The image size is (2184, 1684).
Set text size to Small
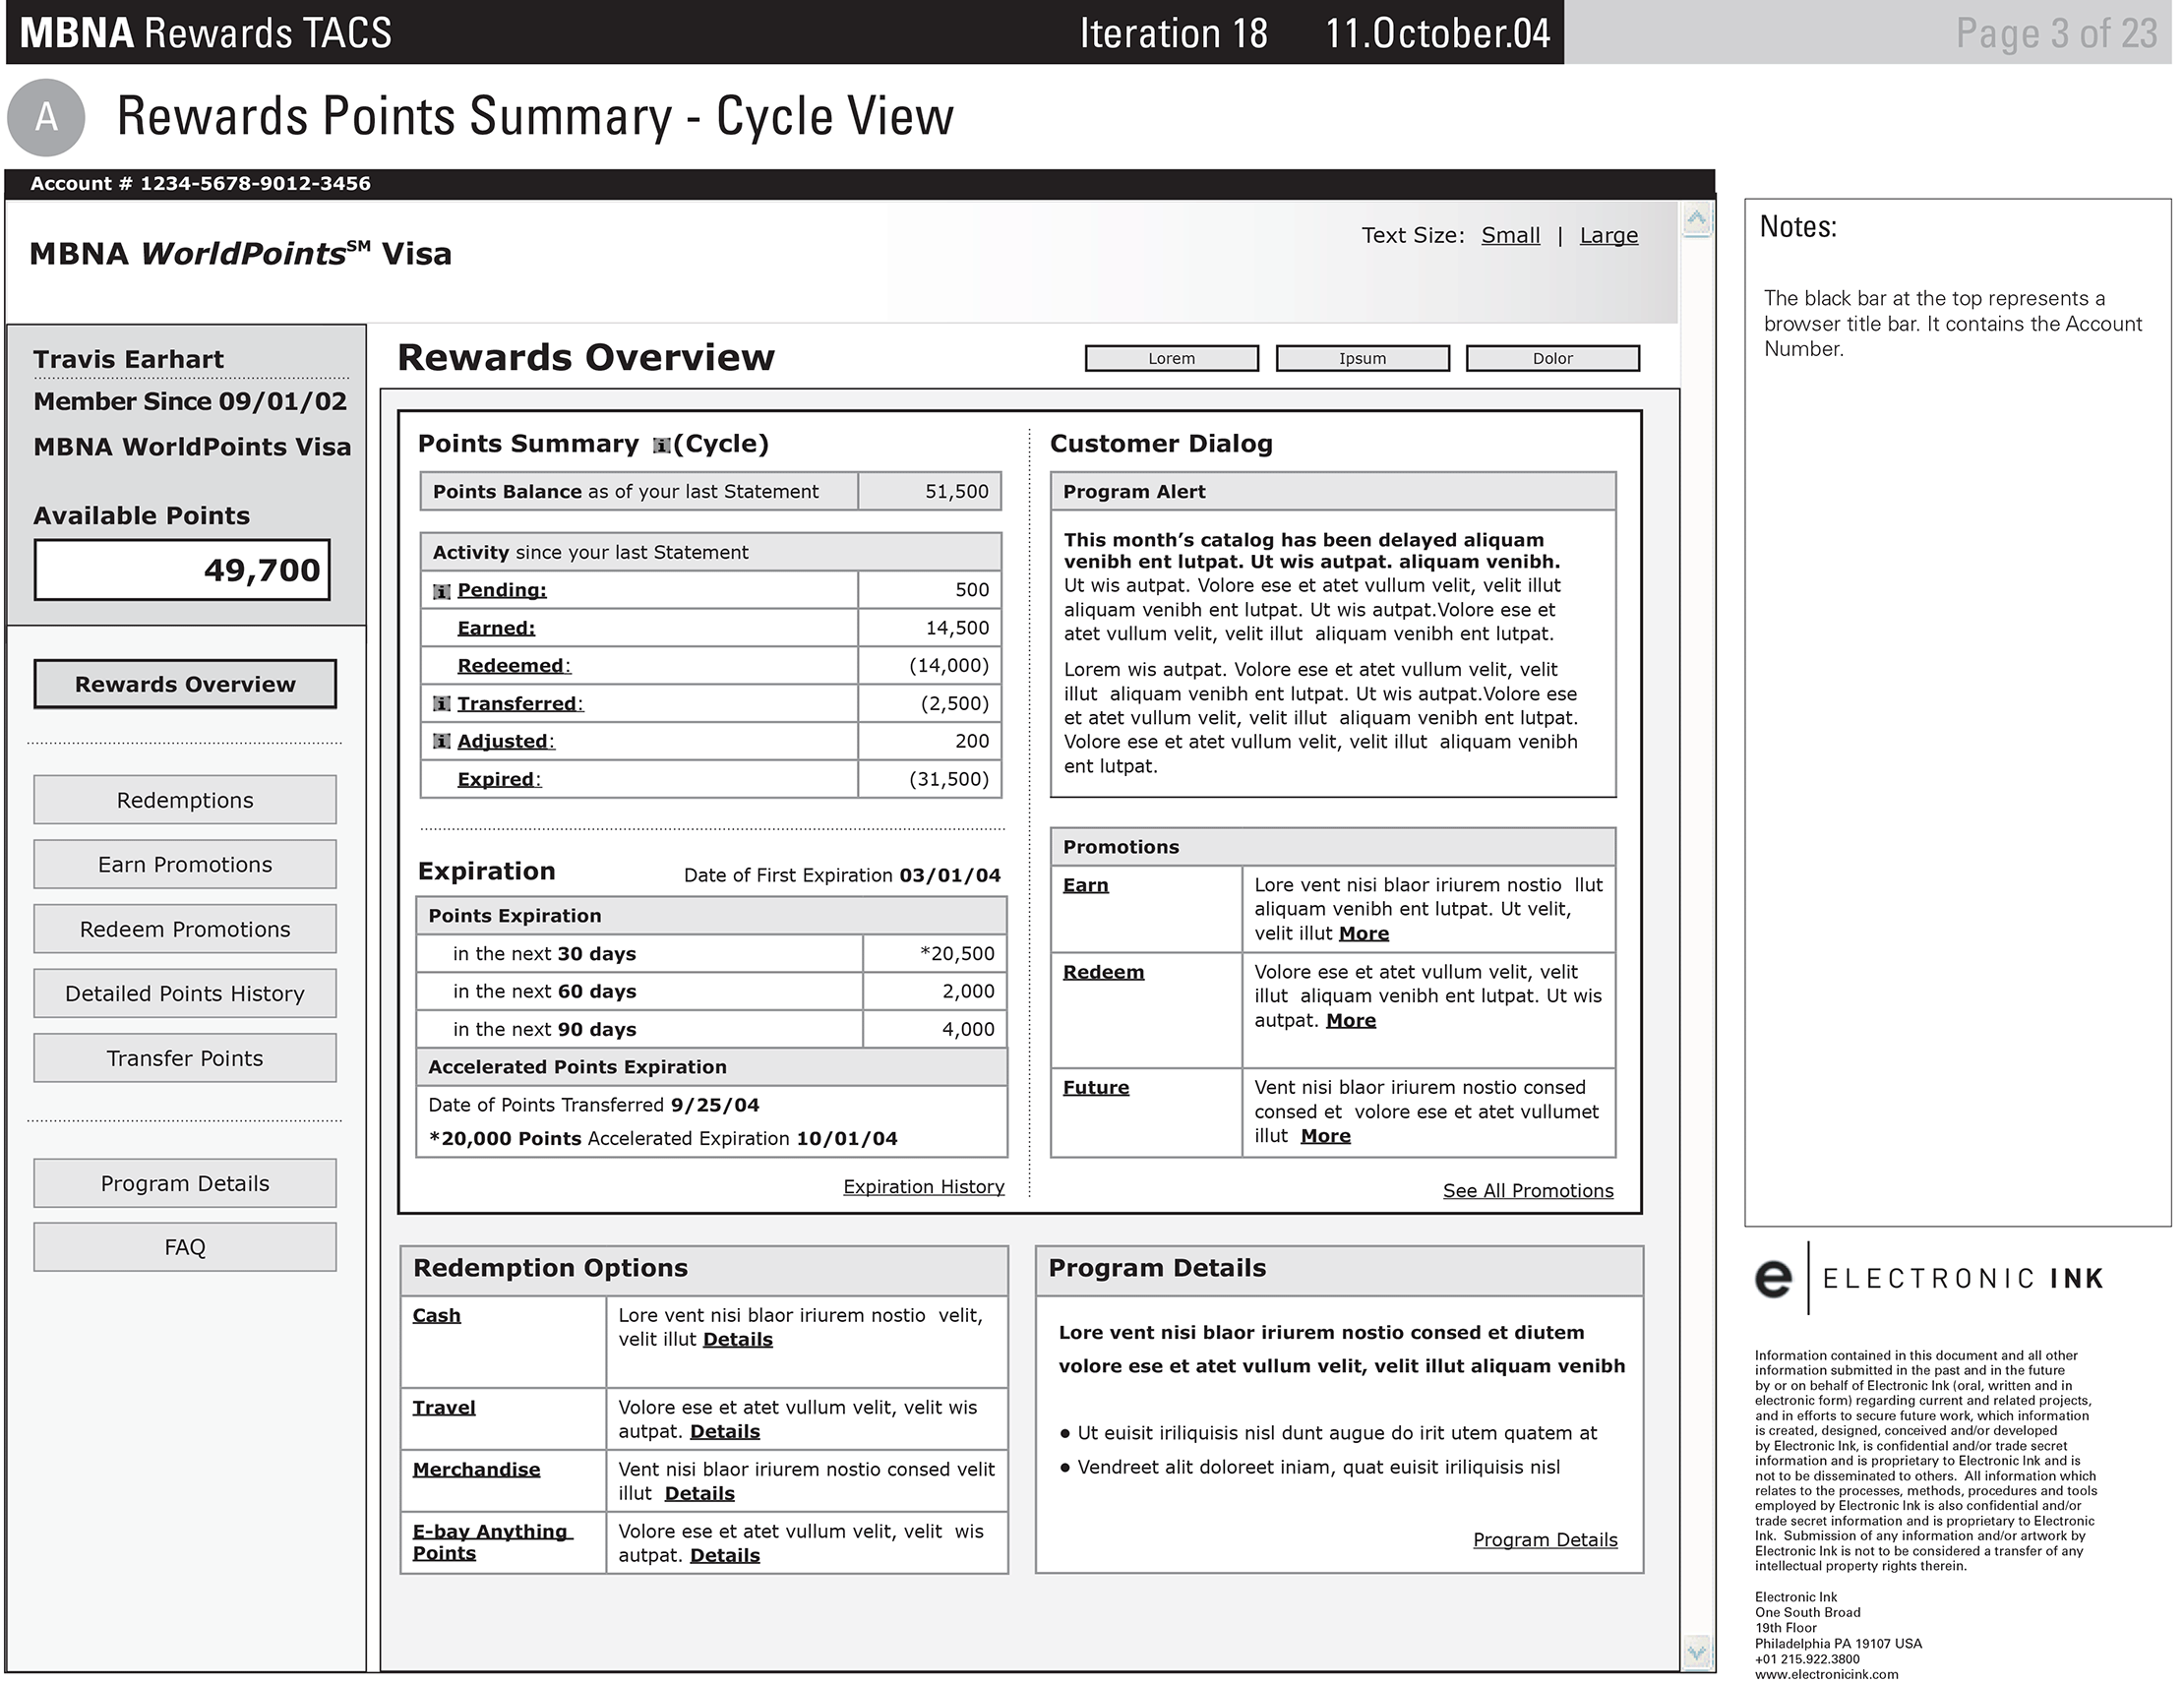click(x=1510, y=235)
